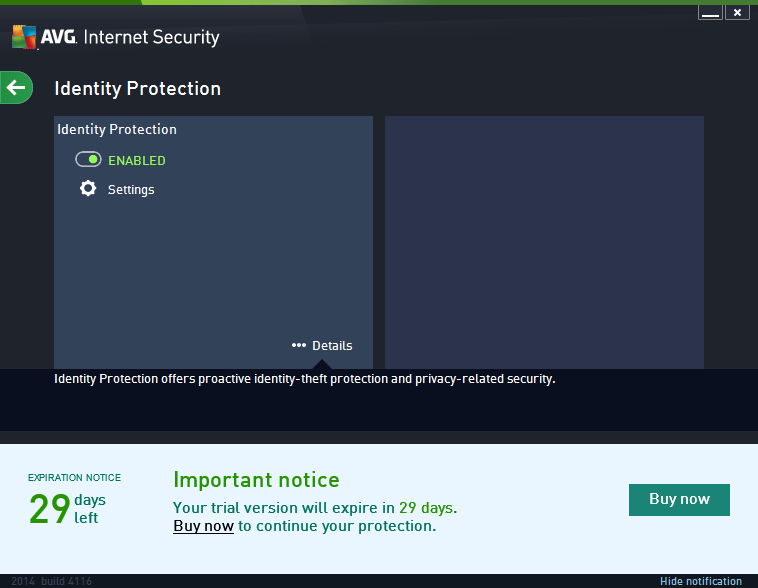Image resolution: width=758 pixels, height=588 pixels.
Task: Click the Settings gear icon
Action: pos(88,189)
